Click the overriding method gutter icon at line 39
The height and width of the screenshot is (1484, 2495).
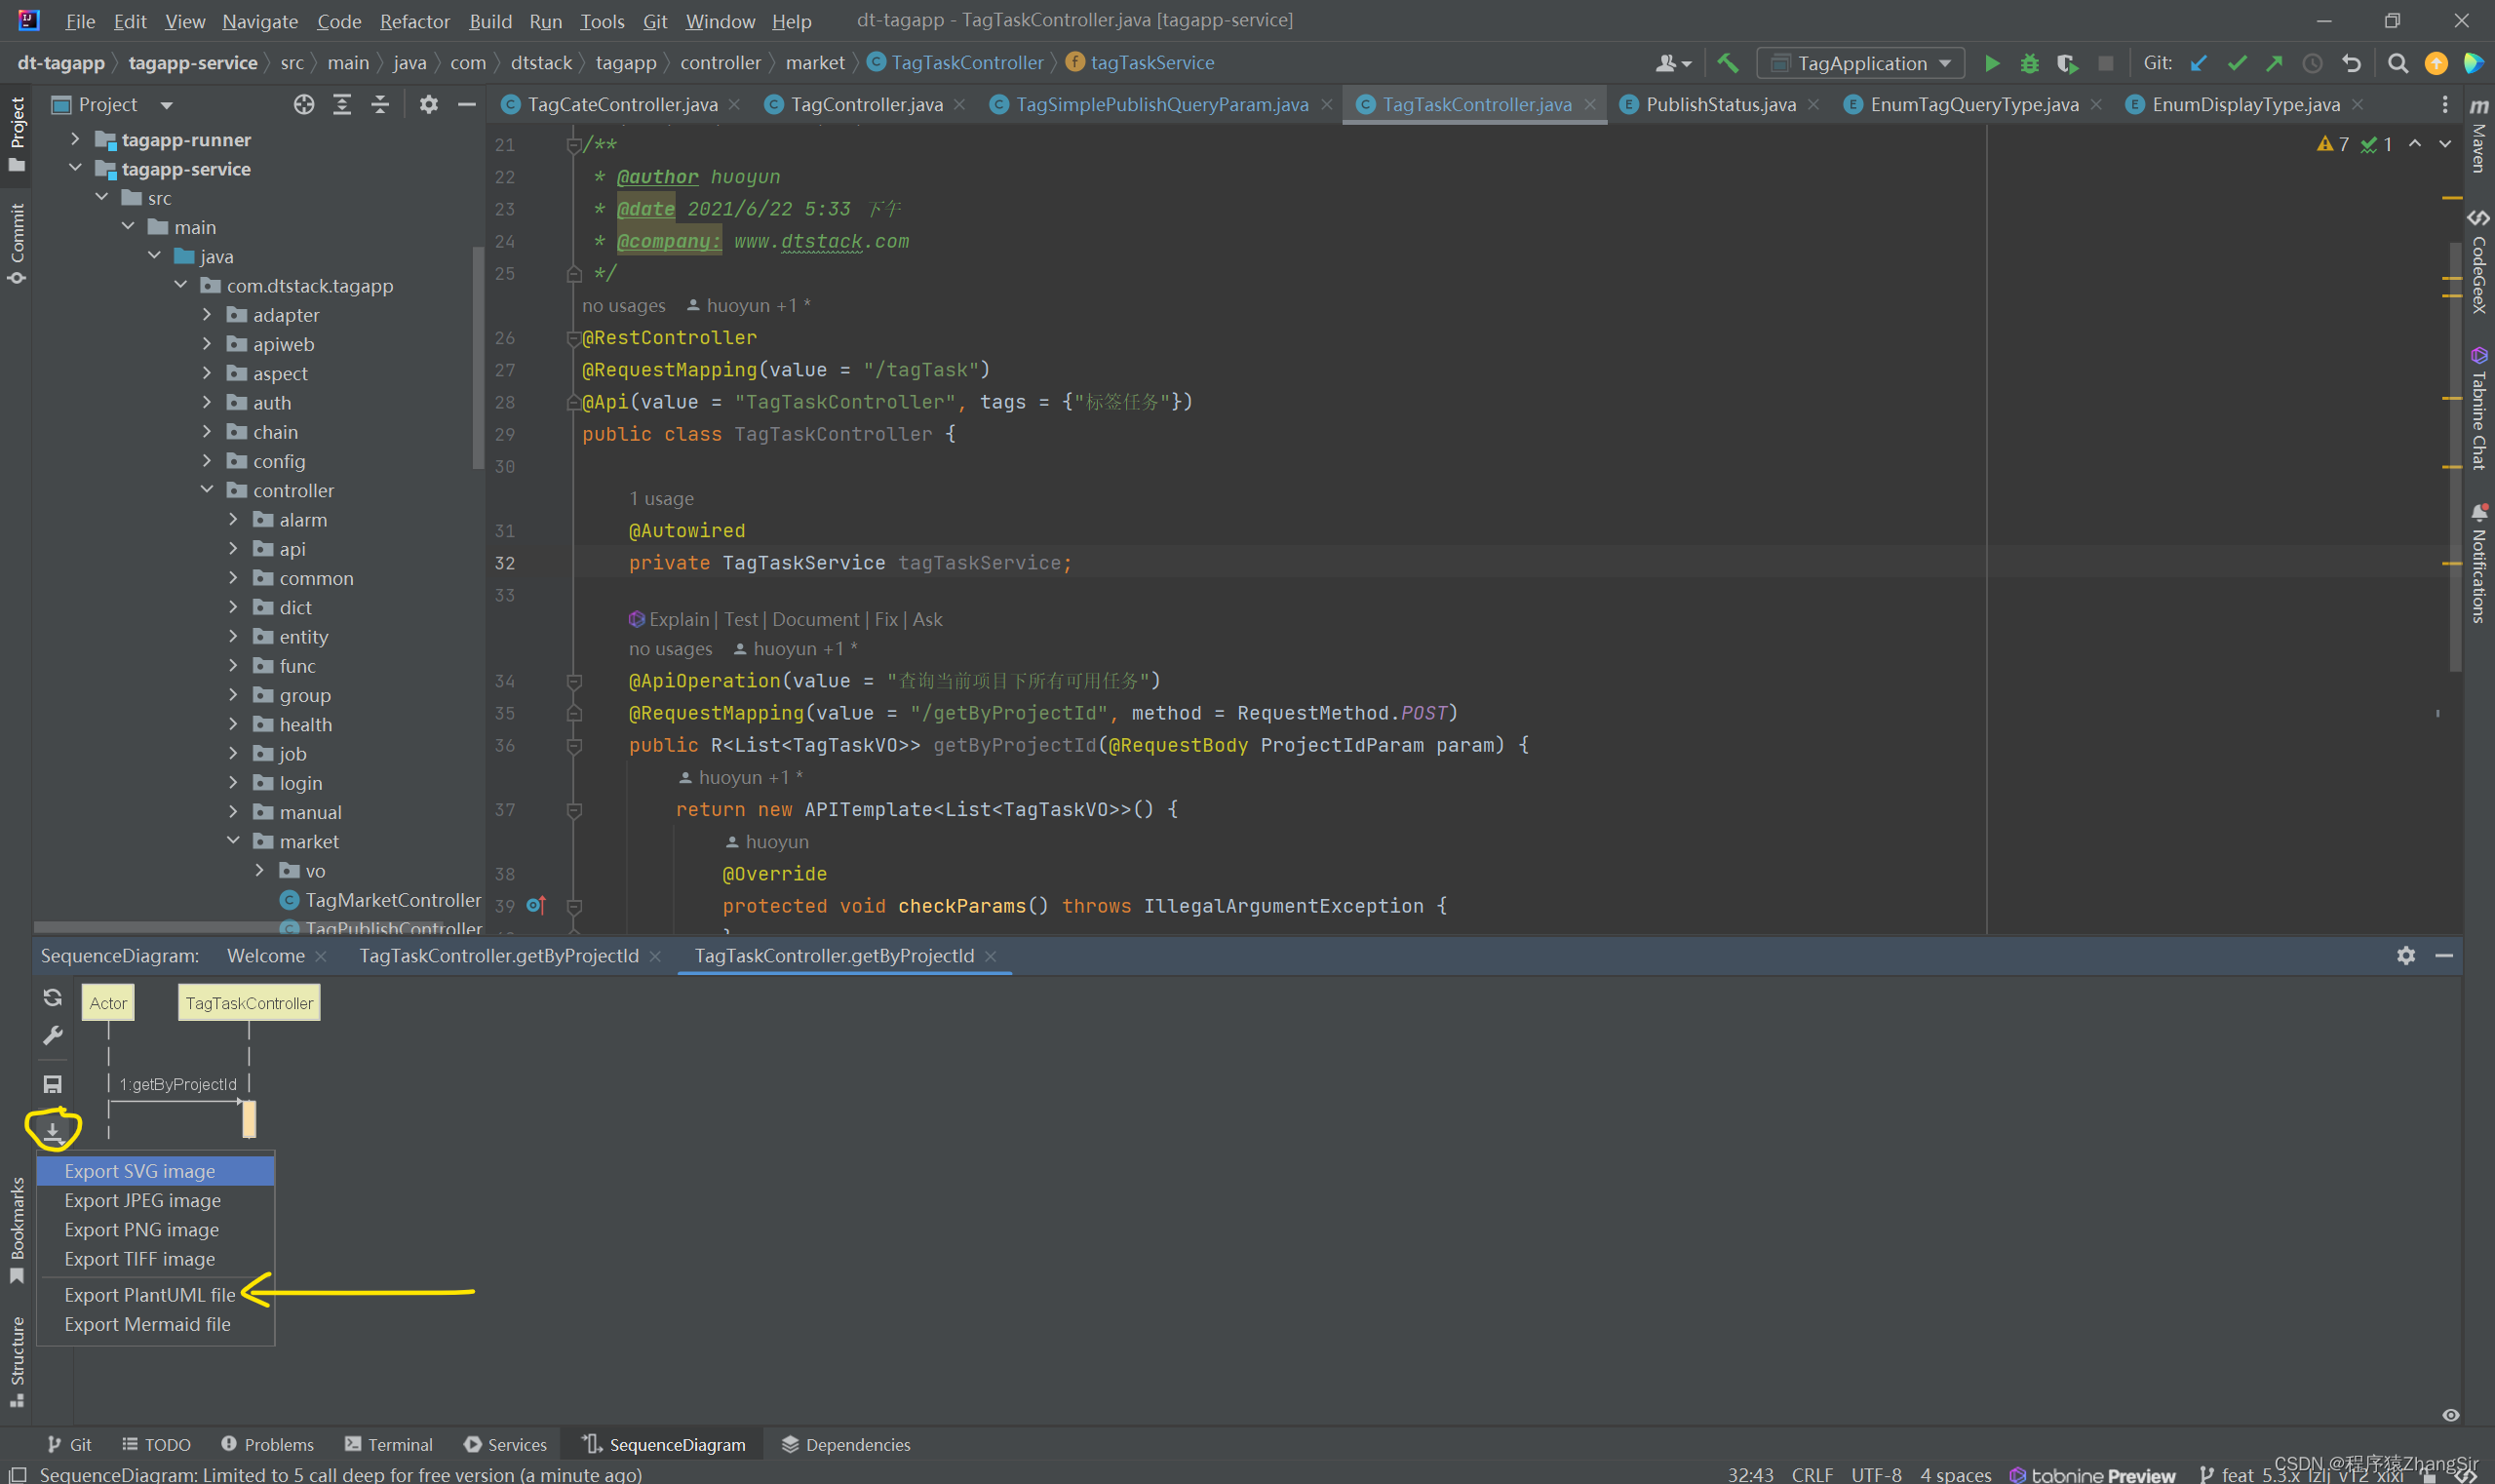pos(536,906)
